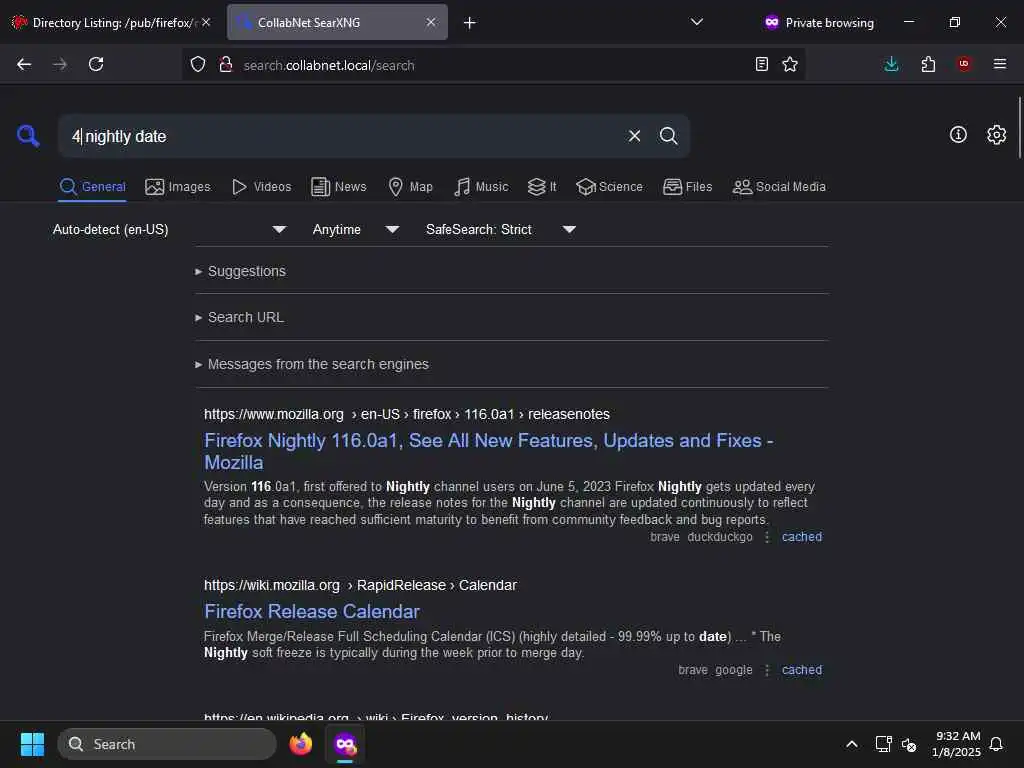The width and height of the screenshot is (1024, 768).
Task: Select the Images search category
Action: click(x=178, y=187)
